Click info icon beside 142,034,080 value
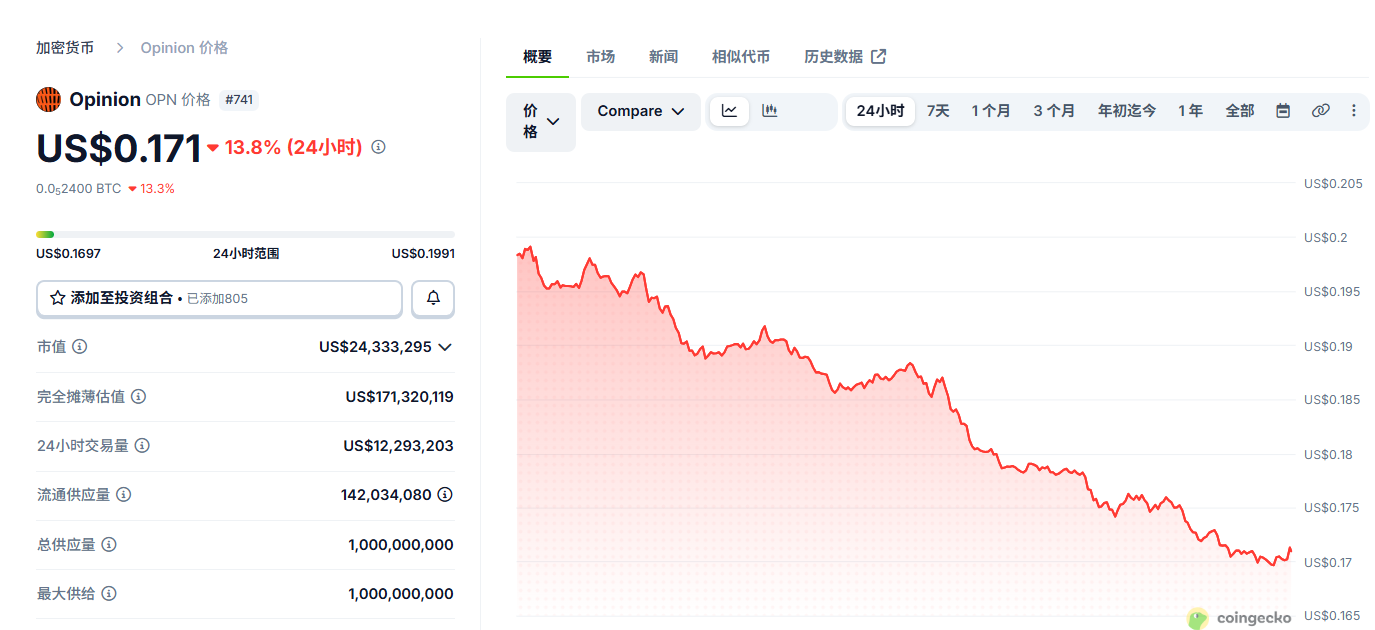This screenshot has width=1375, height=630. [x=445, y=495]
